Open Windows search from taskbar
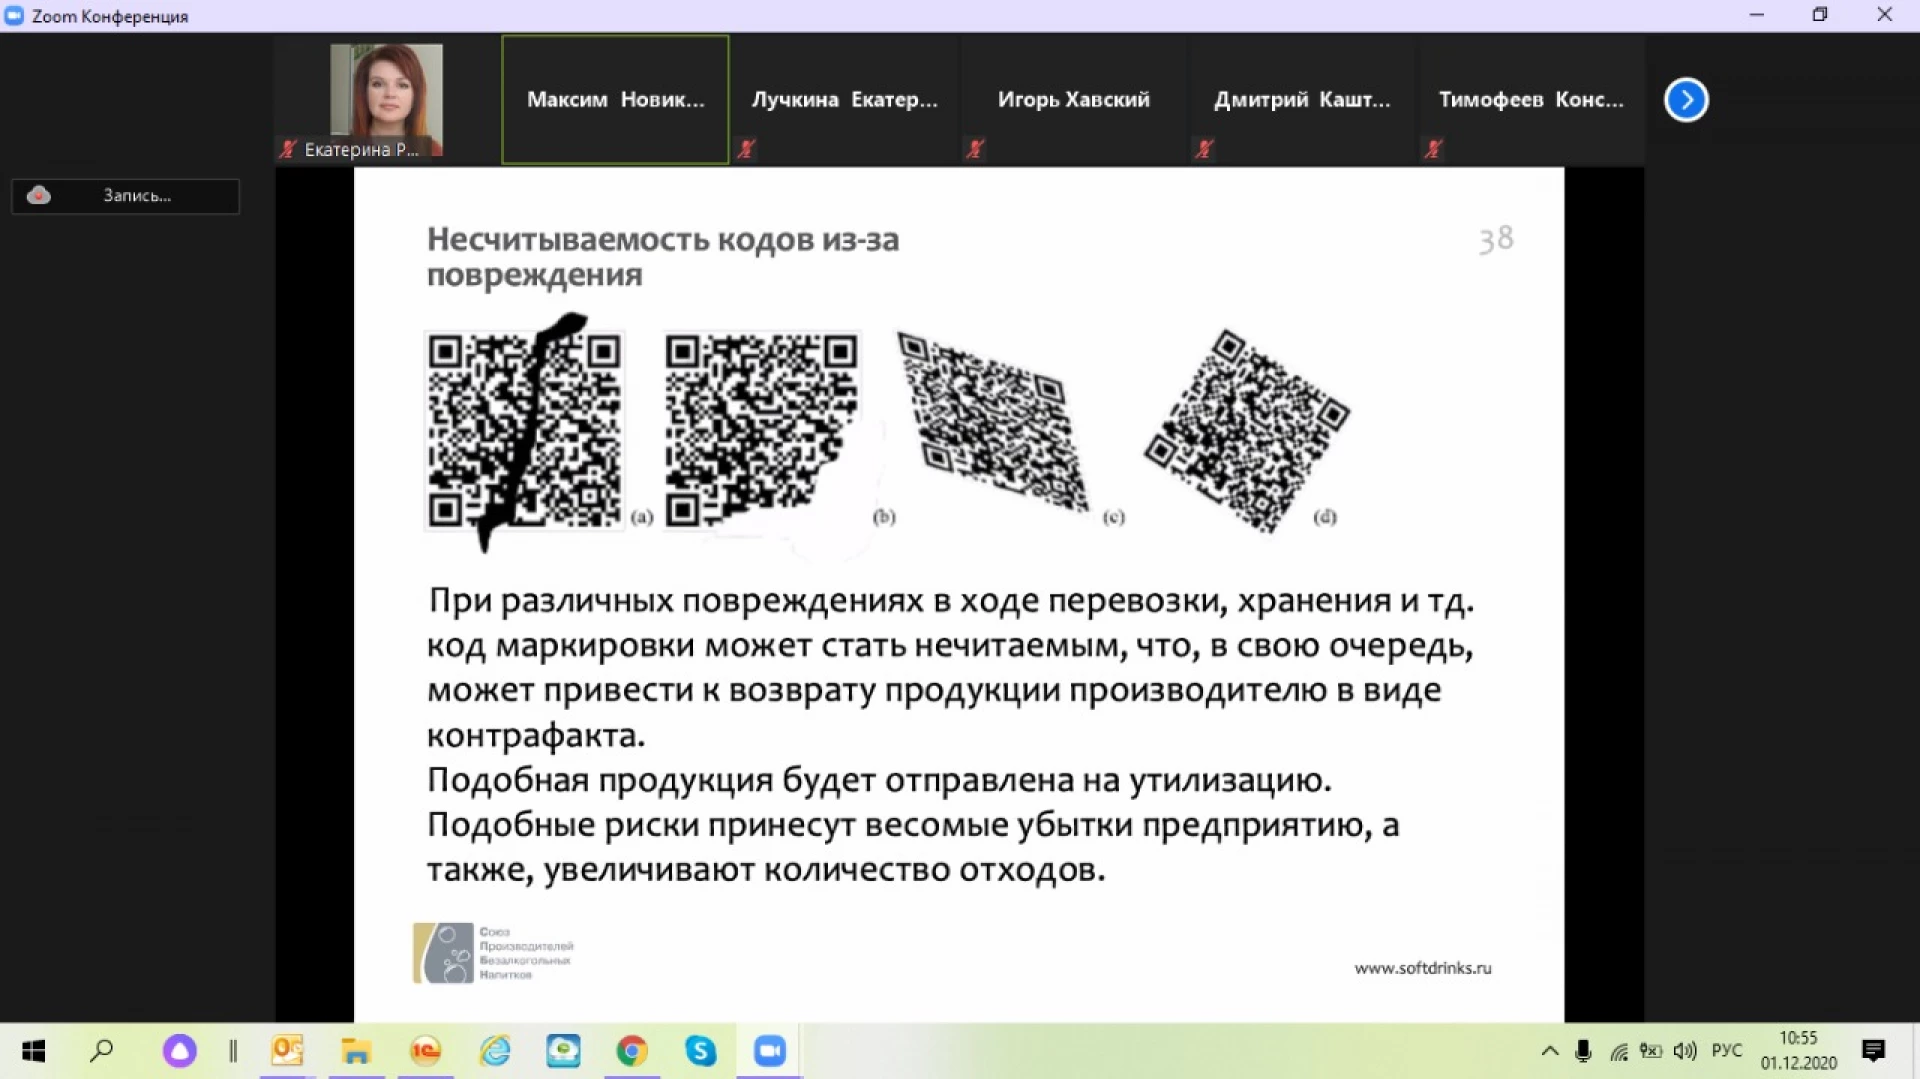The height and width of the screenshot is (1079, 1920). 101,1051
